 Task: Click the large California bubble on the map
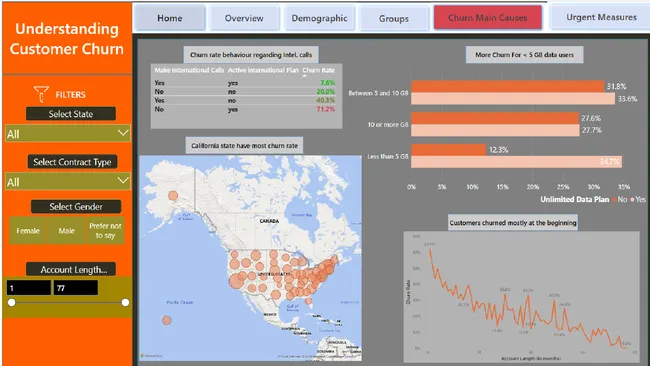pos(236,281)
